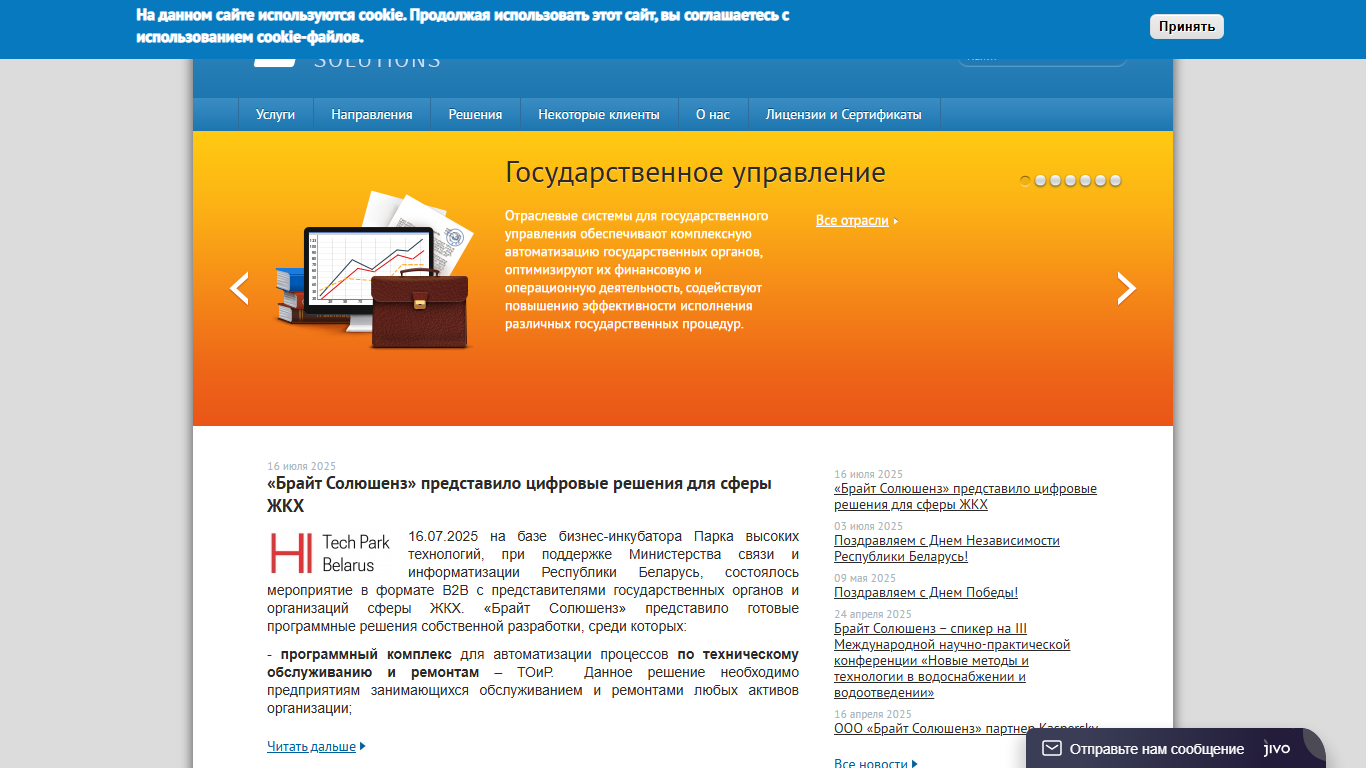The image size is (1366, 768).
Task: Select the third slide indicator dot
Action: pyautogui.click(x=1055, y=181)
